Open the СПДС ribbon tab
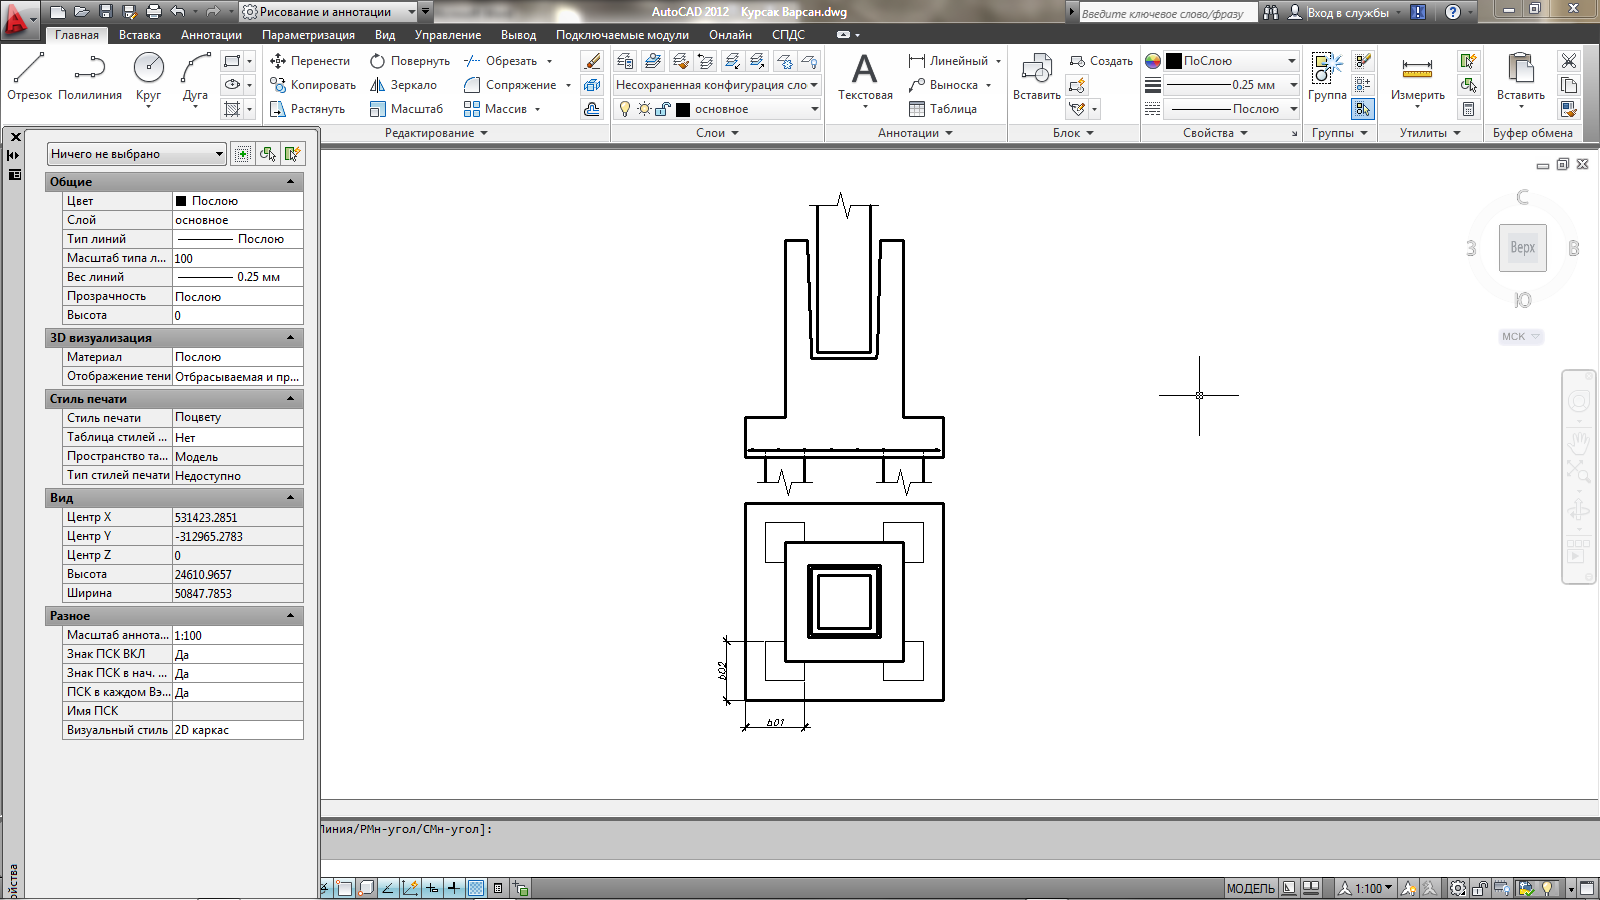Image resolution: width=1600 pixels, height=900 pixels. click(788, 35)
